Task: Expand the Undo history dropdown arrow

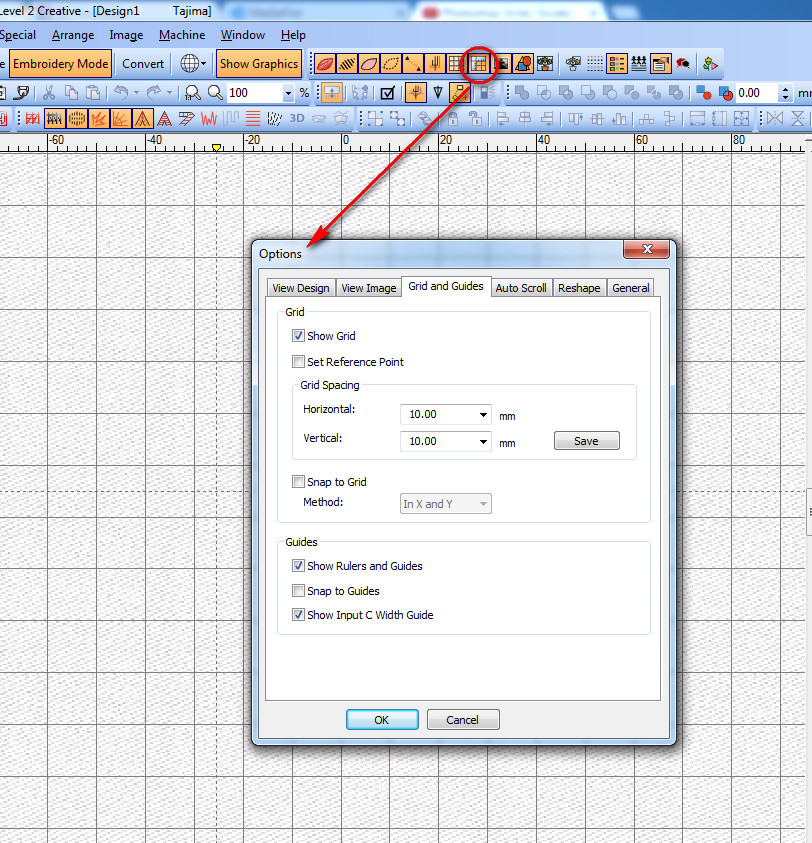Action: (x=136, y=93)
